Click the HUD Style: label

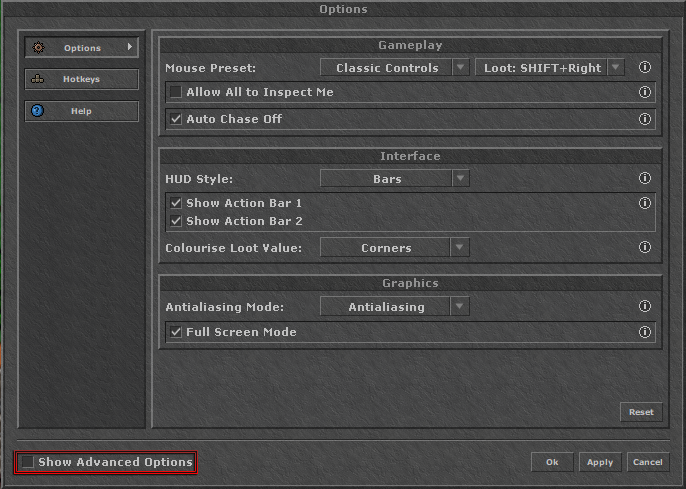click(199, 179)
